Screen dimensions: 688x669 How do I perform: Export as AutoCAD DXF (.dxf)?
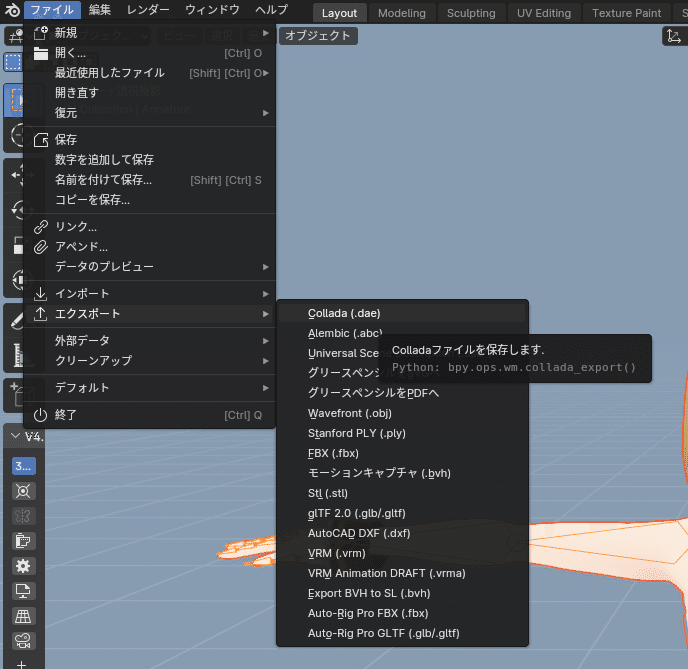402,533
